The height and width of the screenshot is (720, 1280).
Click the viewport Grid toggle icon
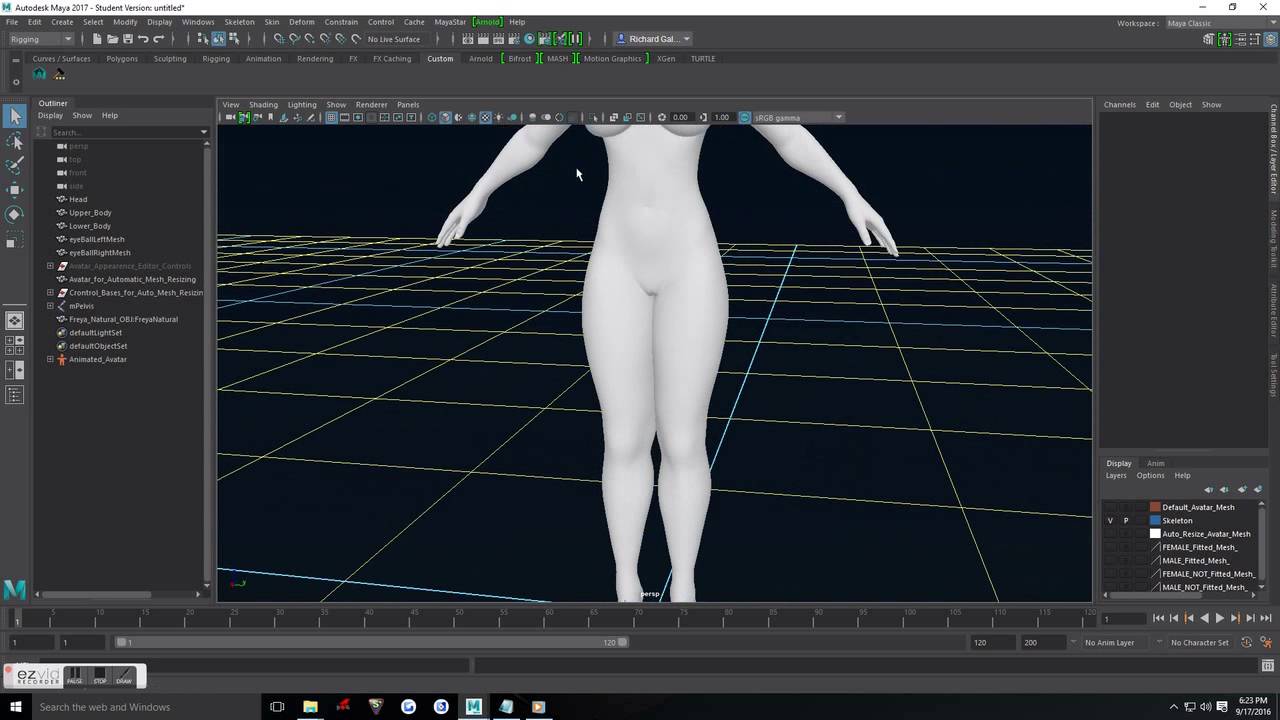331,117
